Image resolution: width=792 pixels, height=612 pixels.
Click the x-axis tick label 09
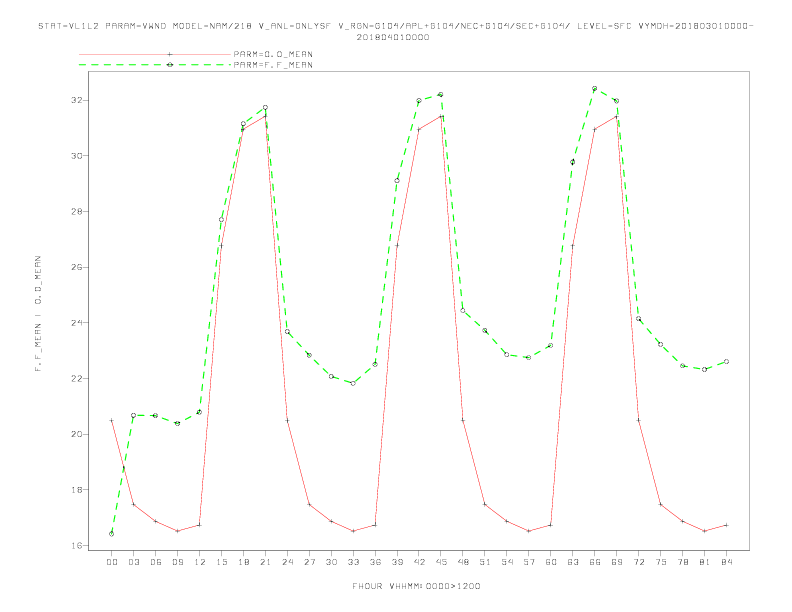click(x=177, y=562)
